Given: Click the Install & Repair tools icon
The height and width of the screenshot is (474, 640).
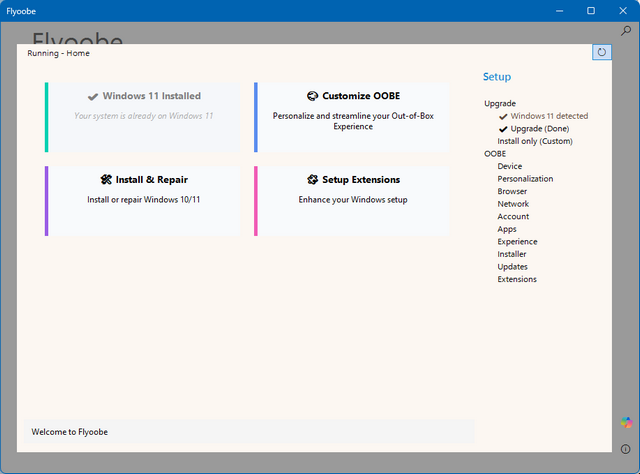Looking at the screenshot, I should (106, 180).
